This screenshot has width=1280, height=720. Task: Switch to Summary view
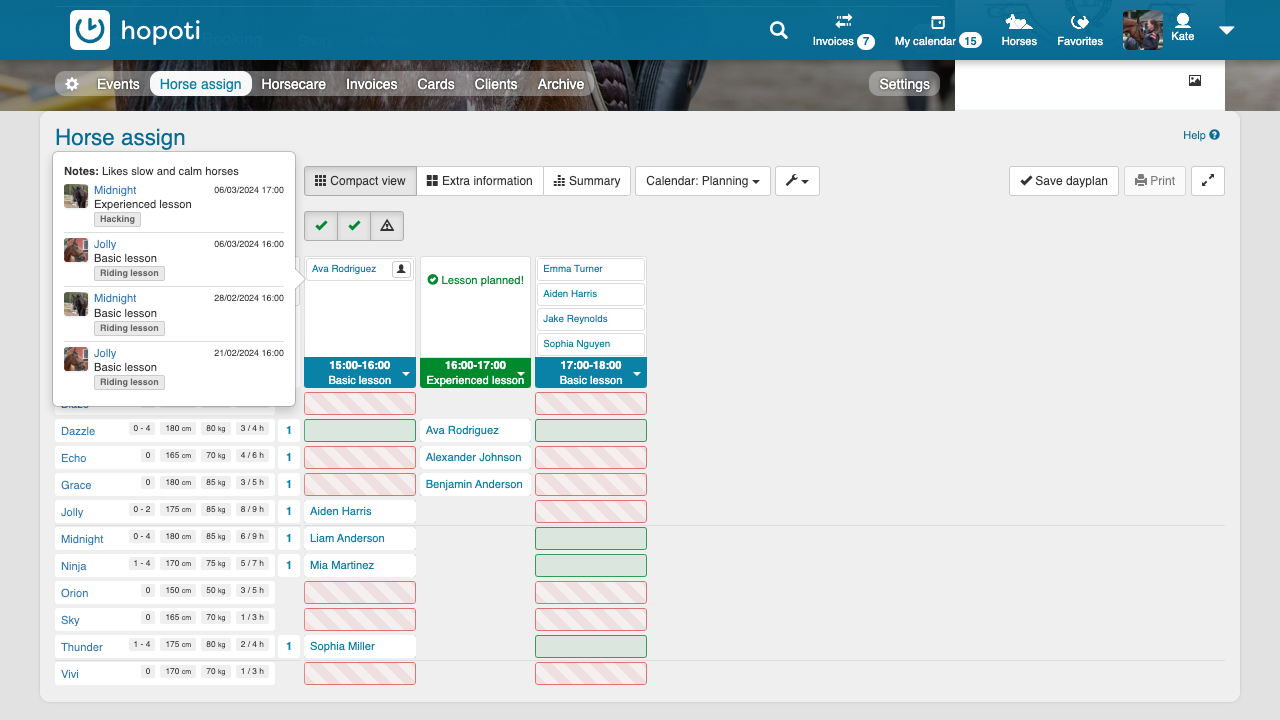(x=587, y=181)
